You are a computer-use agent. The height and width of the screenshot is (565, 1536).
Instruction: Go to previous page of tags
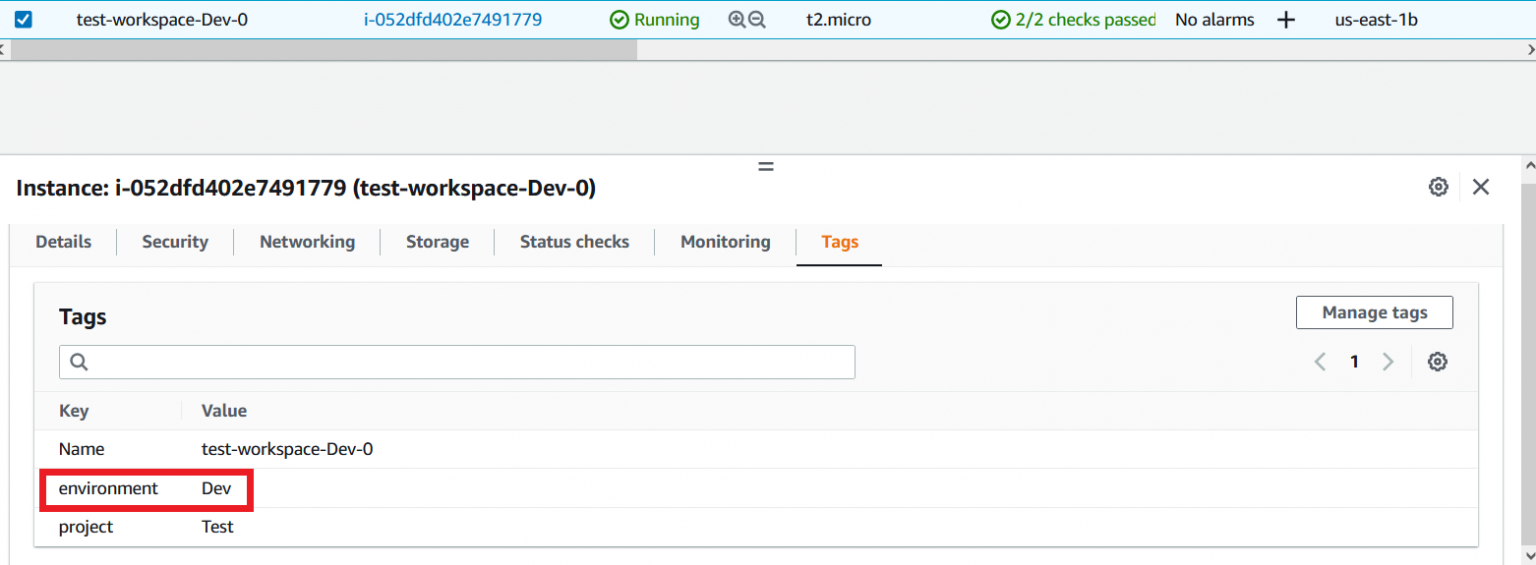point(1320,362)
